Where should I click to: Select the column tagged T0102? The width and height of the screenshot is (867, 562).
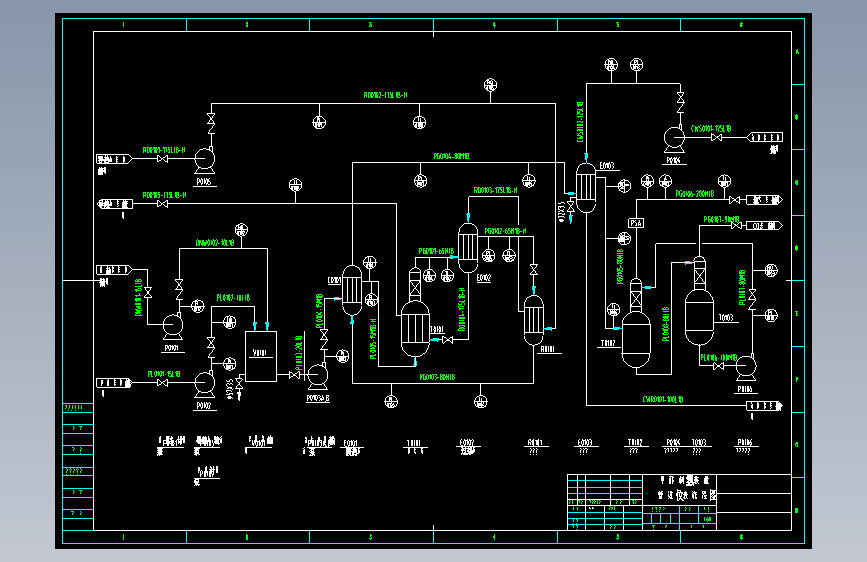coord(636,324)
